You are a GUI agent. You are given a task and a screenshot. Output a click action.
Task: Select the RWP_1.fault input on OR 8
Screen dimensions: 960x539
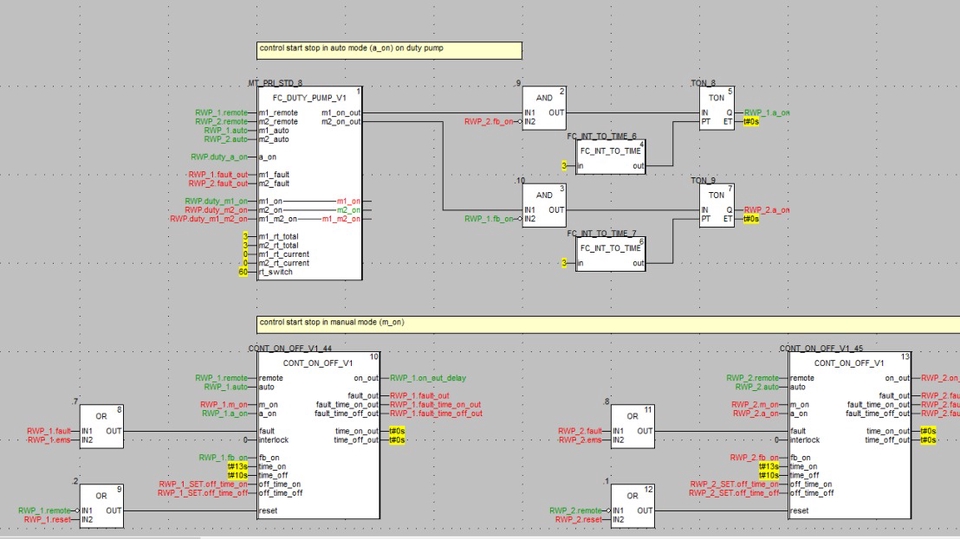tap(49, 430)
